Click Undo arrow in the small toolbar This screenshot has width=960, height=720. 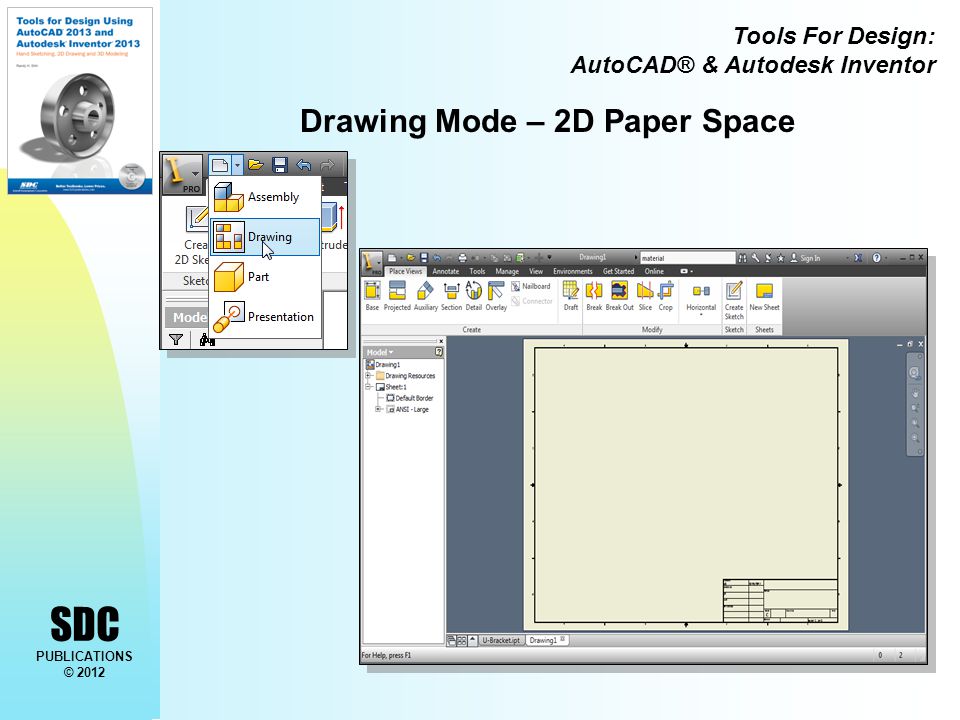304,165
